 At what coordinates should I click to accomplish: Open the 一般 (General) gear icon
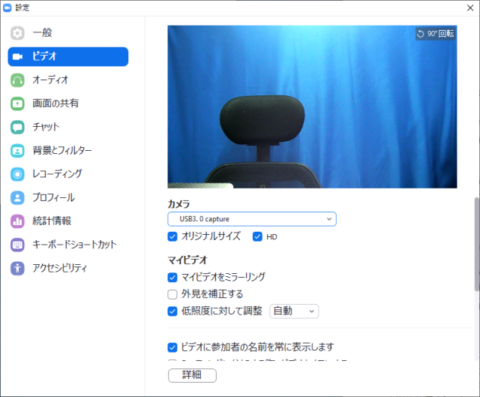click(17, 33)
